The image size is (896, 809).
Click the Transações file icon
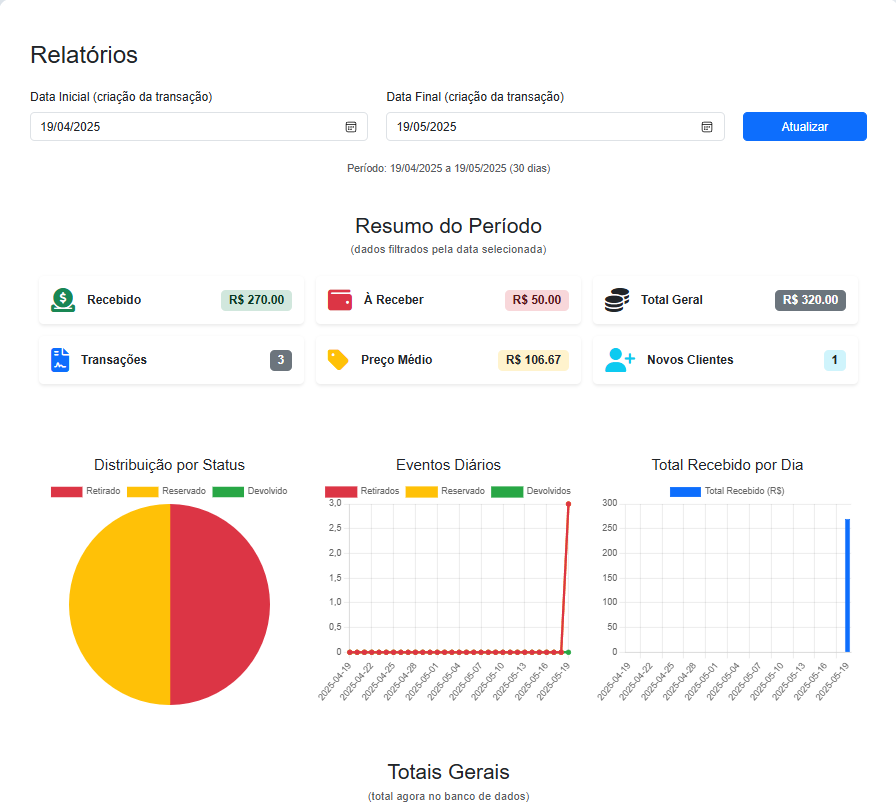click(x=60, y=360)
